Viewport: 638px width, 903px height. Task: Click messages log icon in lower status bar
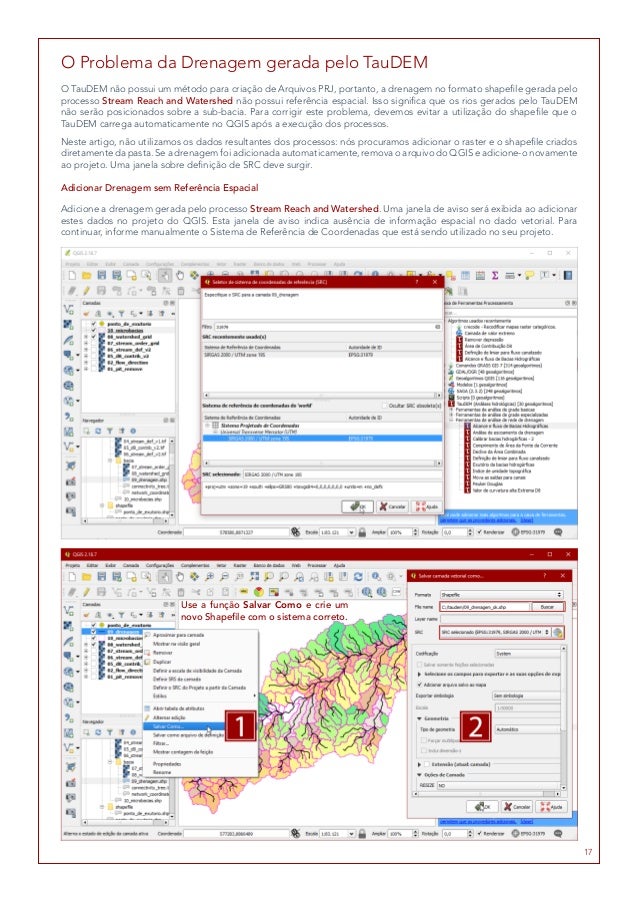(x=557, y=833)
